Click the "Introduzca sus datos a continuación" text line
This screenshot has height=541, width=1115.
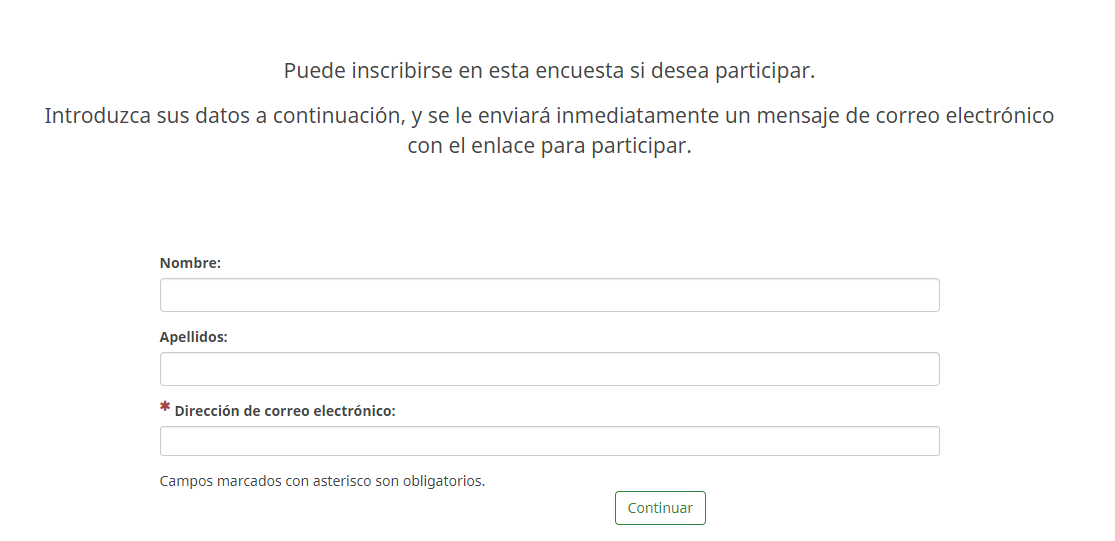pyautogui.click(x=549, y=116)
